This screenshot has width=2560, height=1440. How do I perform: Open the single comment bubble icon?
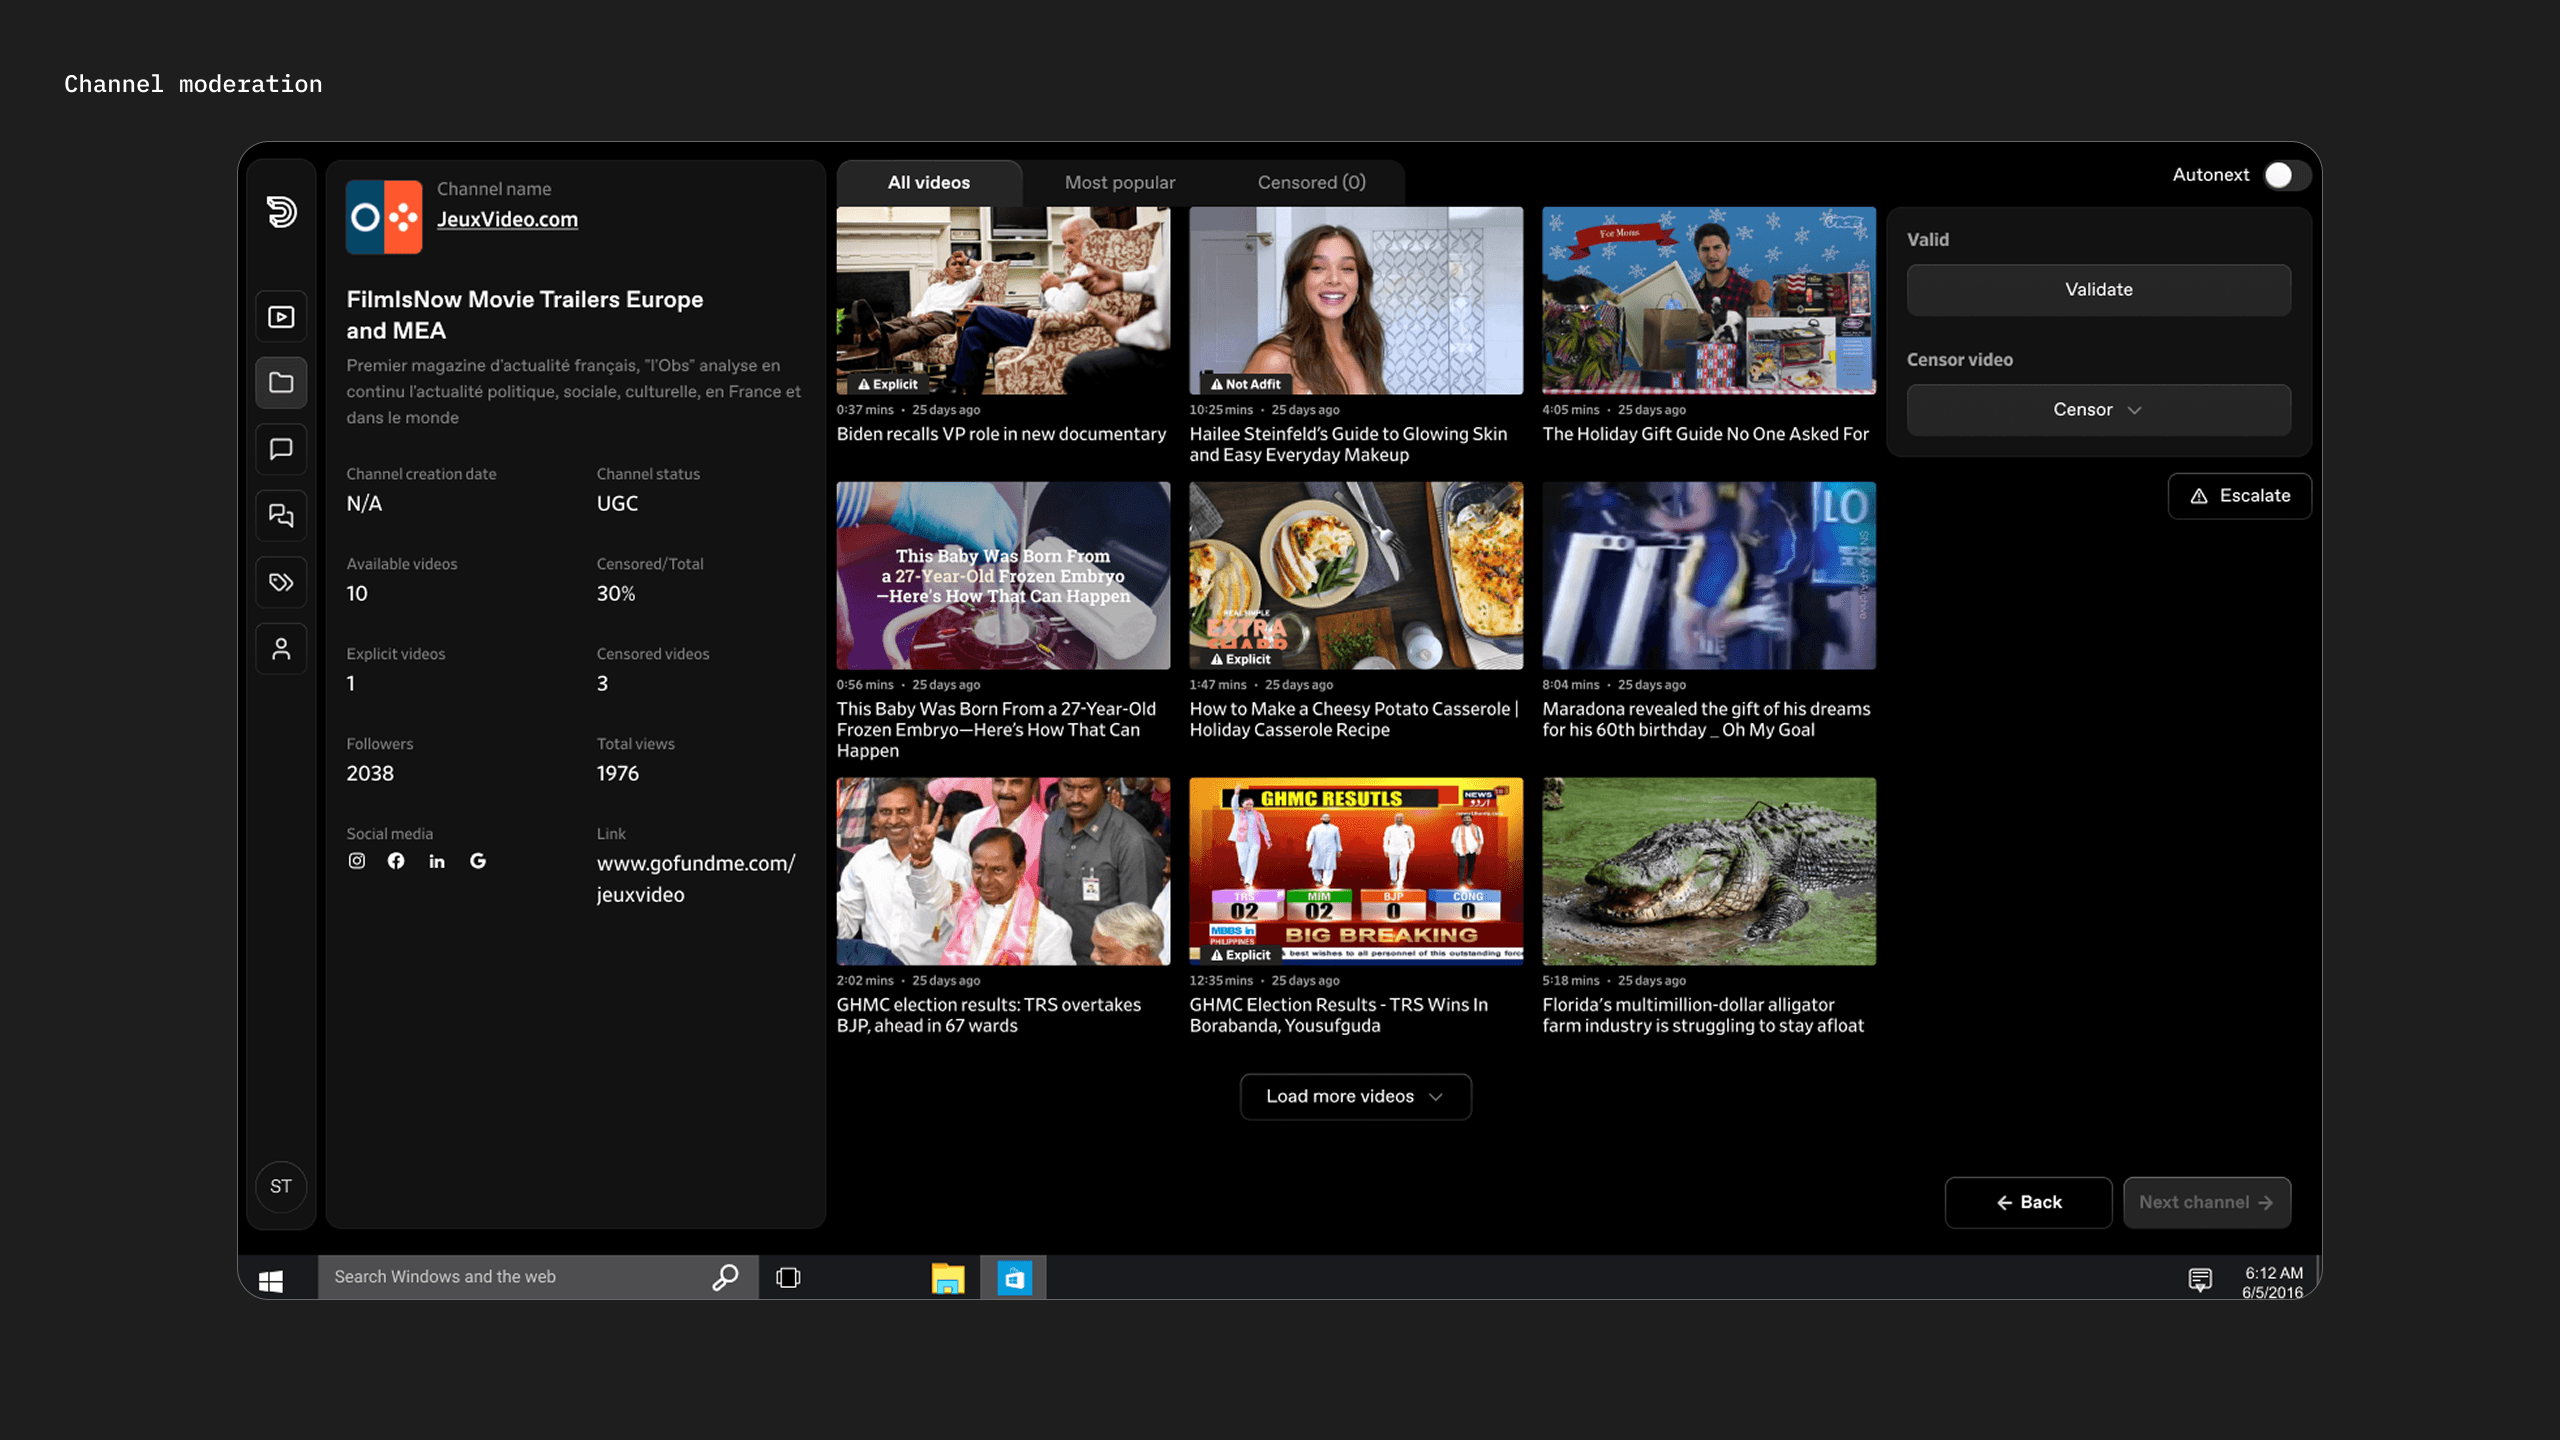pos(281,449)
